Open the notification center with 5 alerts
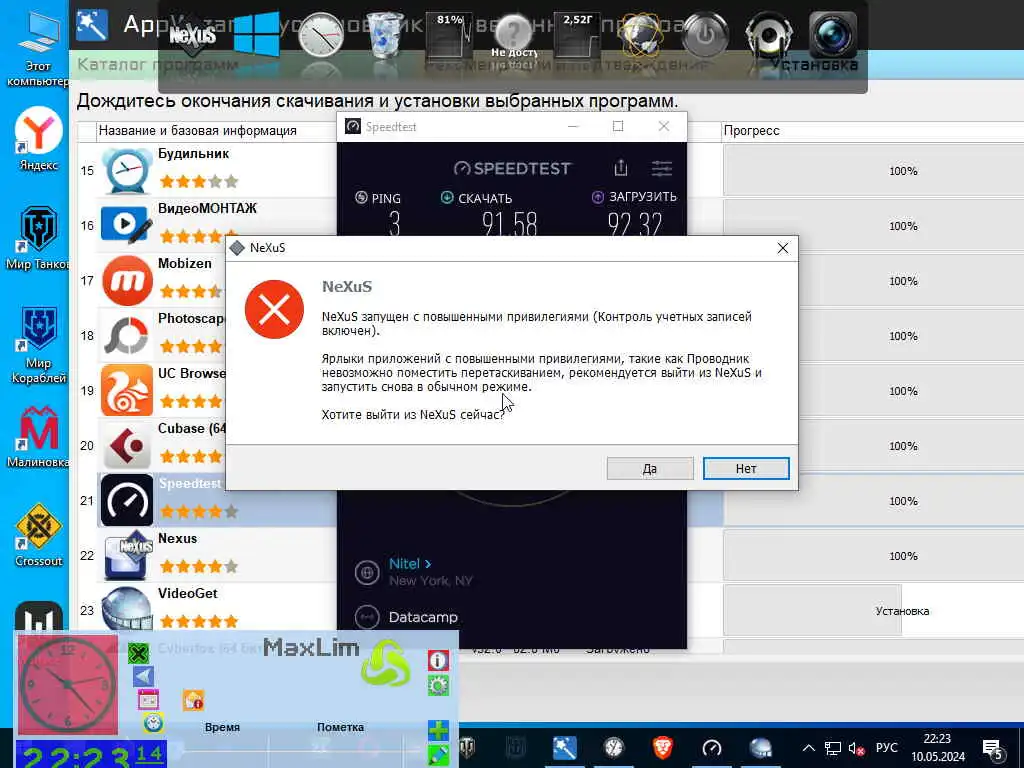 click(x=993, y=749)
